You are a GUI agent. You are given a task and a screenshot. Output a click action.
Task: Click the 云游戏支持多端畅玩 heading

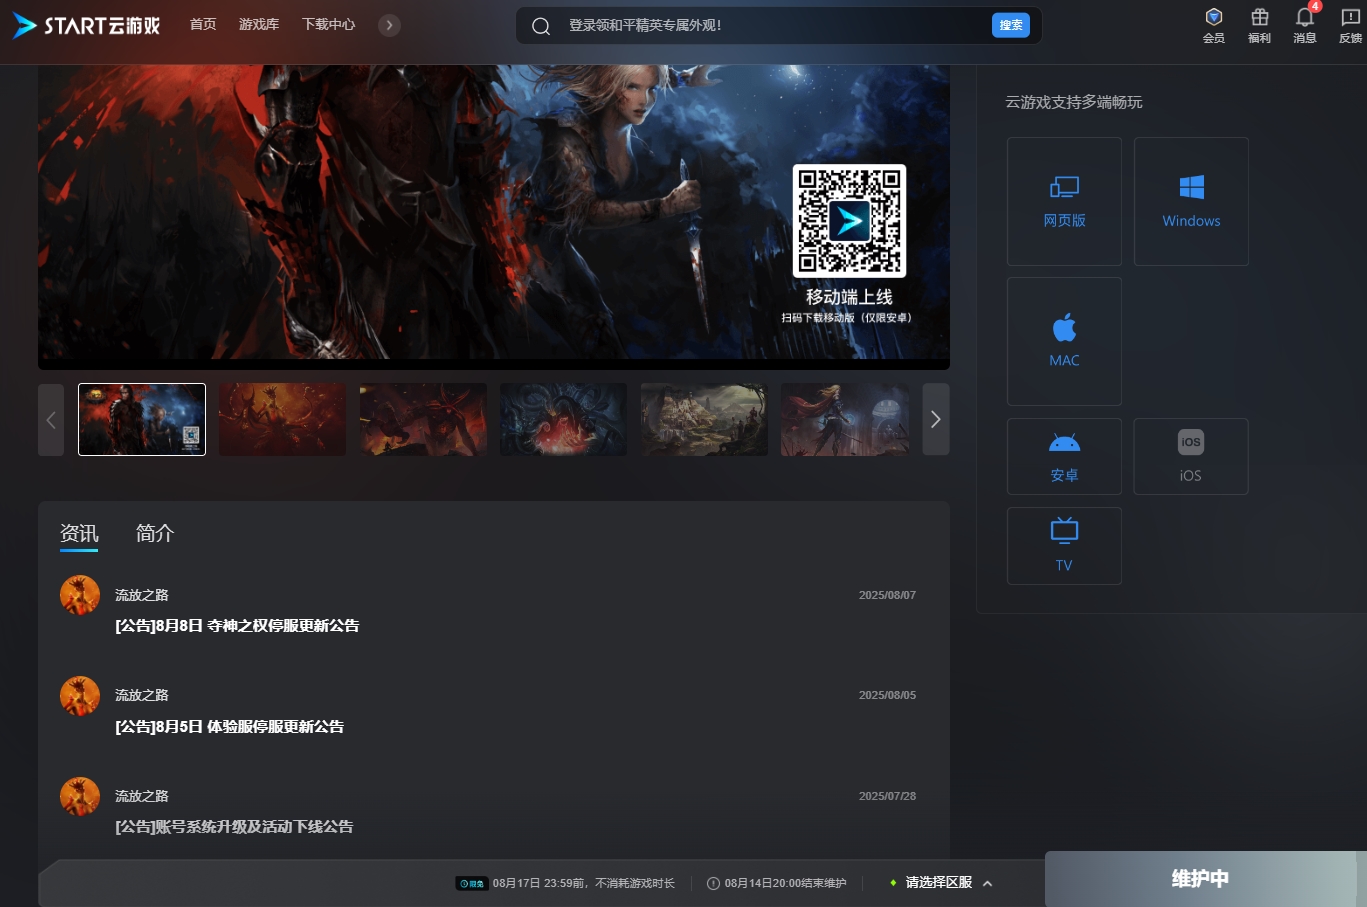(1074, 102)
